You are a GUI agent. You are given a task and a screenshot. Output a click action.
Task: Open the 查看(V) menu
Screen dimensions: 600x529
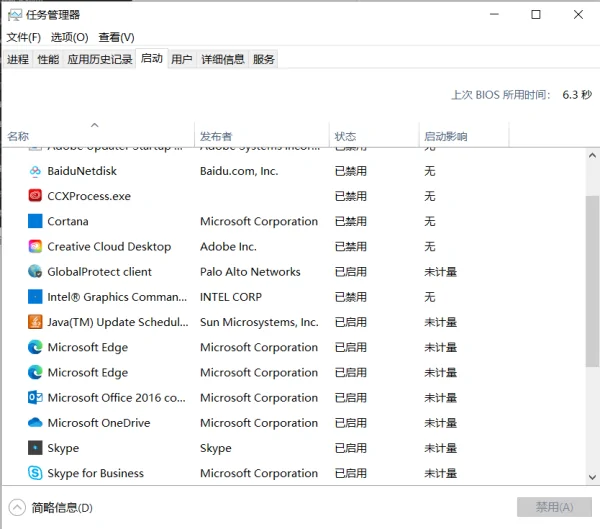click(x=116, y=38)
